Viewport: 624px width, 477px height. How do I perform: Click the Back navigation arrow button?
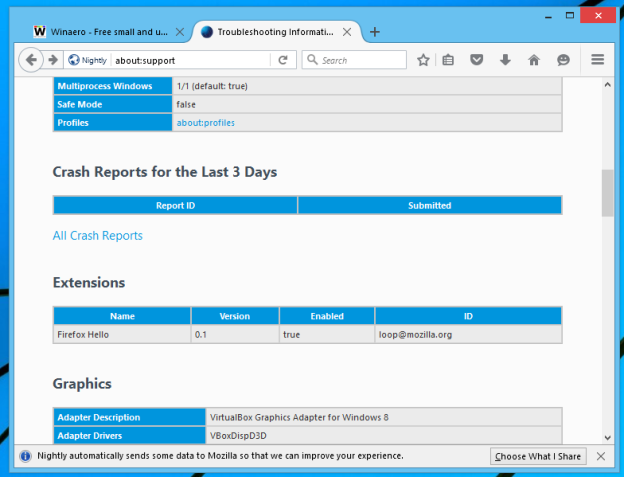coord(30,60)
